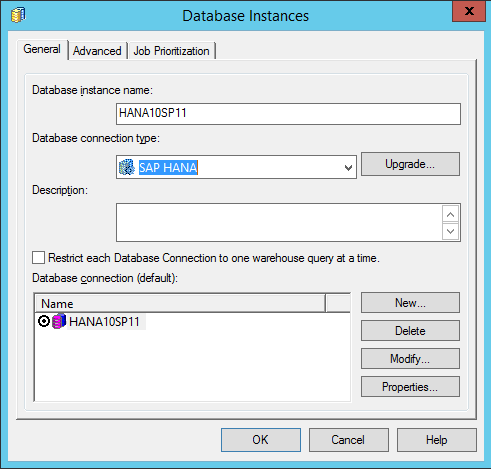Click the Description scroll down arrow

pyautogui.click(x=450, y=231)
